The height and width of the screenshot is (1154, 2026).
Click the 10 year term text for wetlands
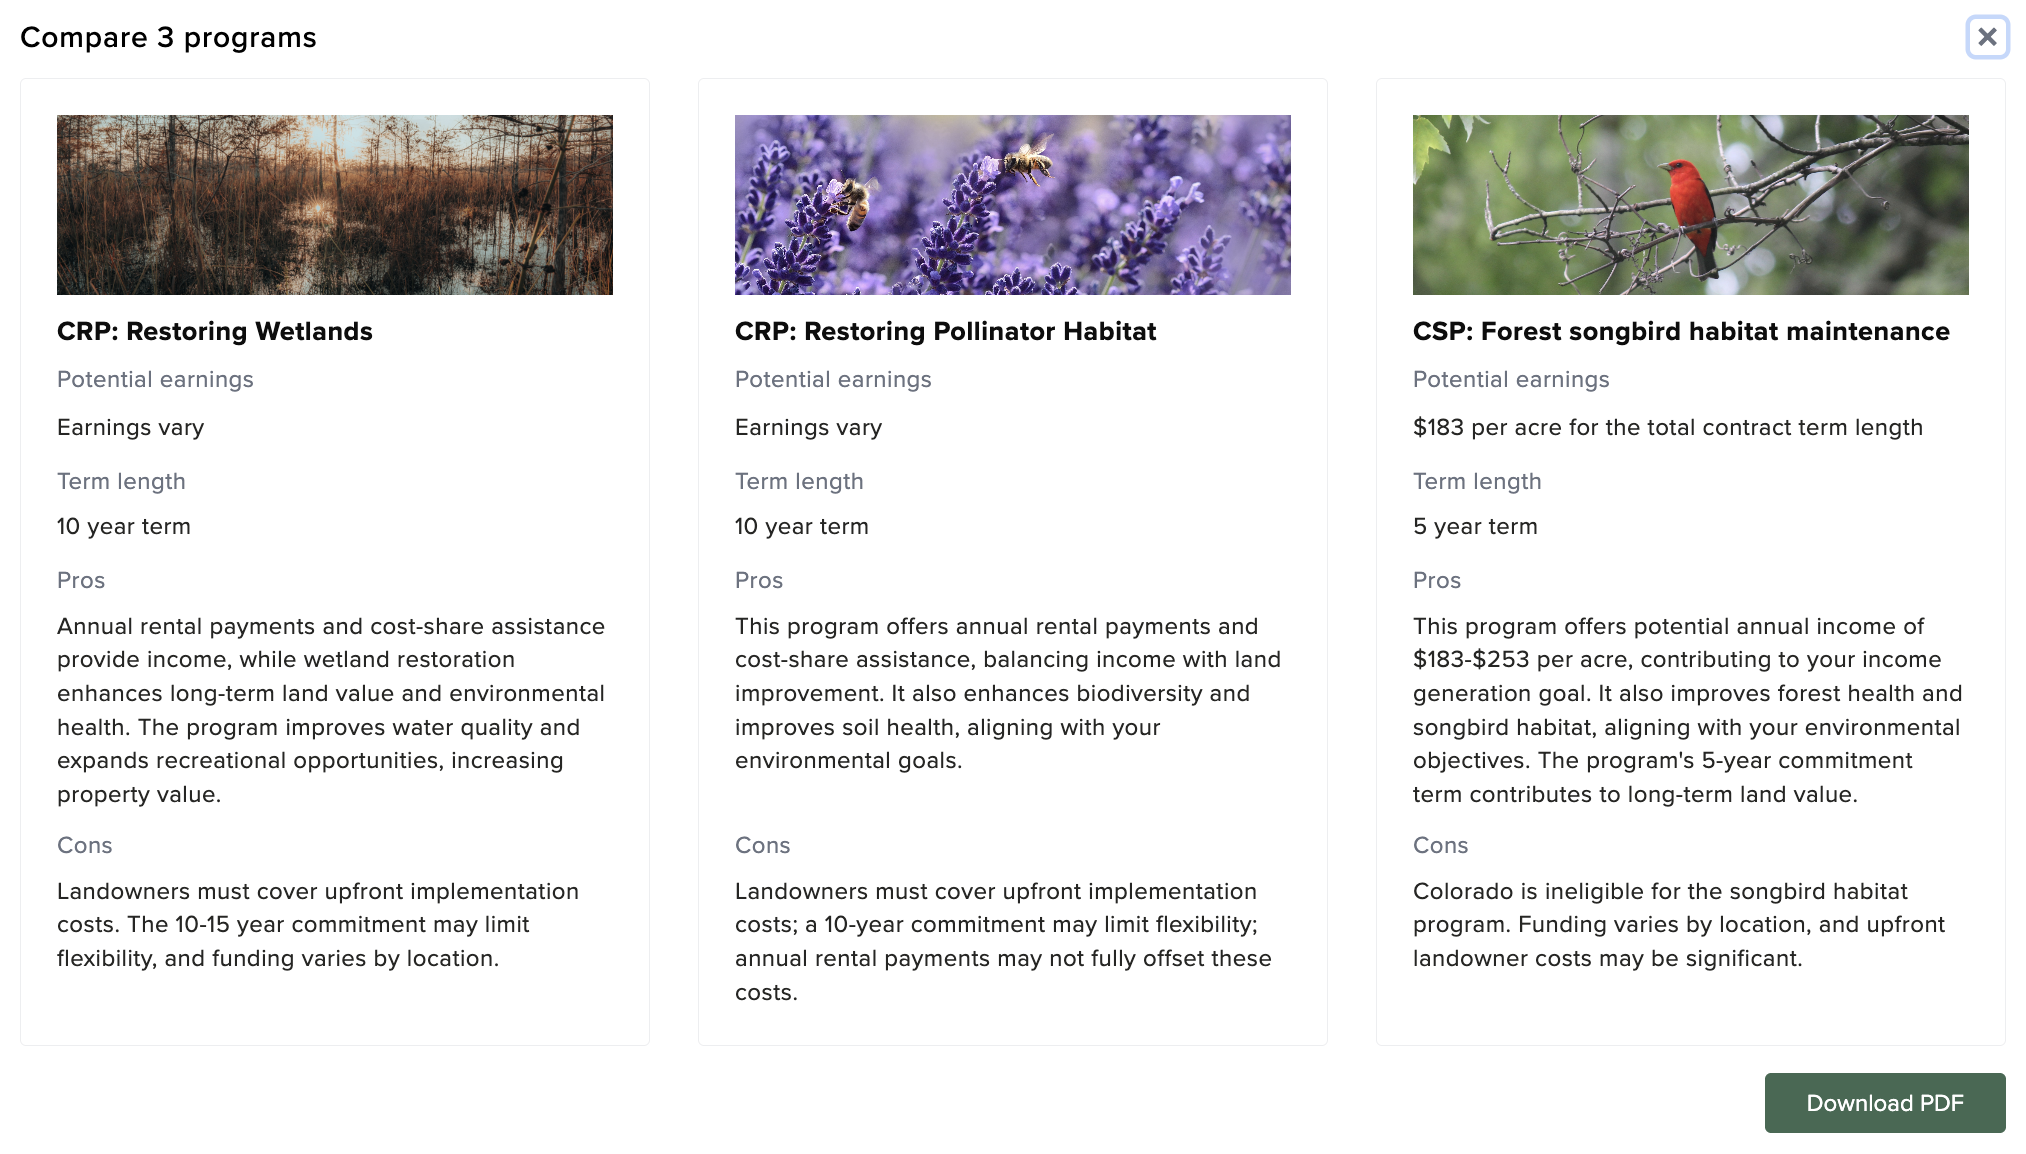[123, 526]
